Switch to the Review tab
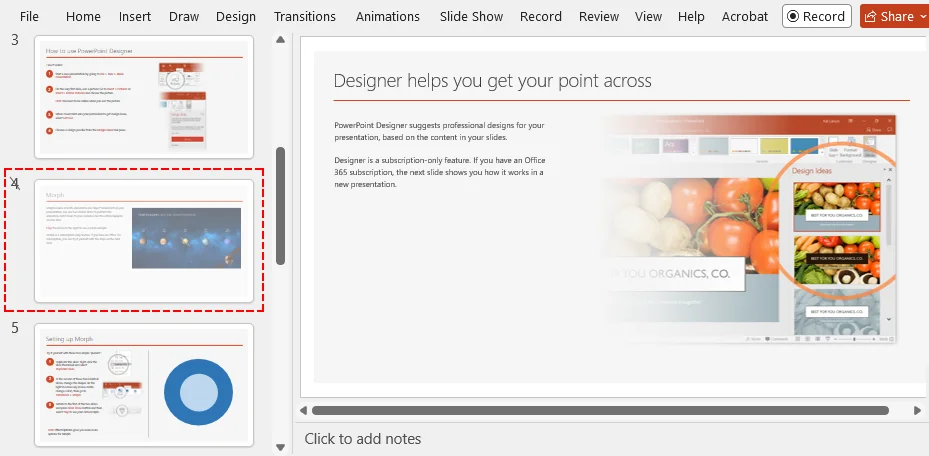Screen dimensions: 929x456 pos(598,17)
